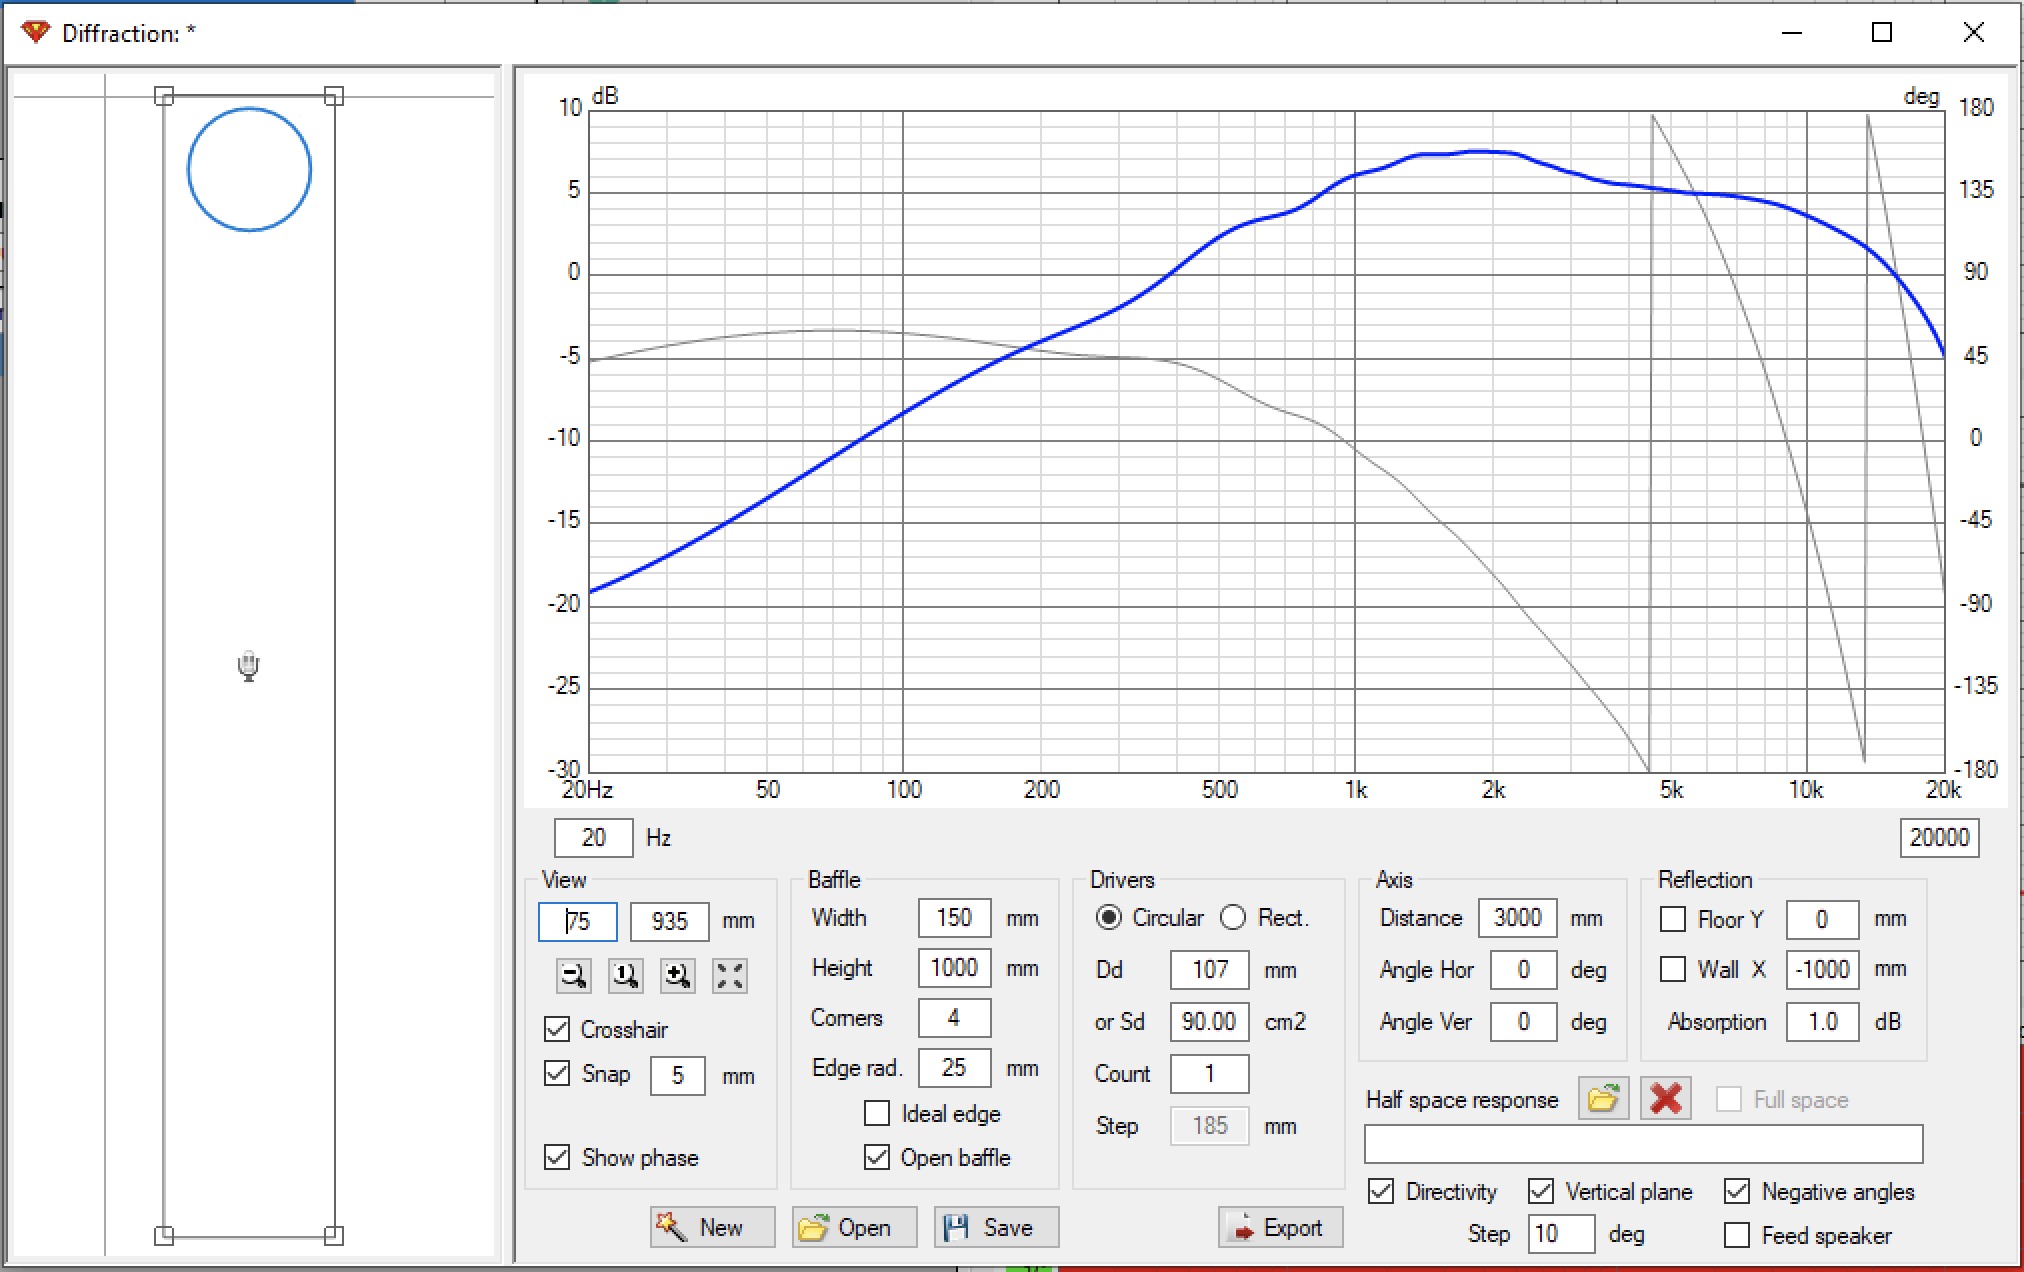Viewport: 2024px width, 1272px height.
Task: Toggle the Vertical plane checkbox
Action: click(1541, 1191)
